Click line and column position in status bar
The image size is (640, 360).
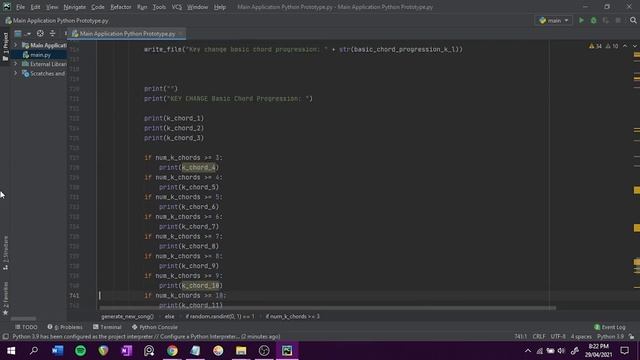pyautogui.click(x=521, y=337)
